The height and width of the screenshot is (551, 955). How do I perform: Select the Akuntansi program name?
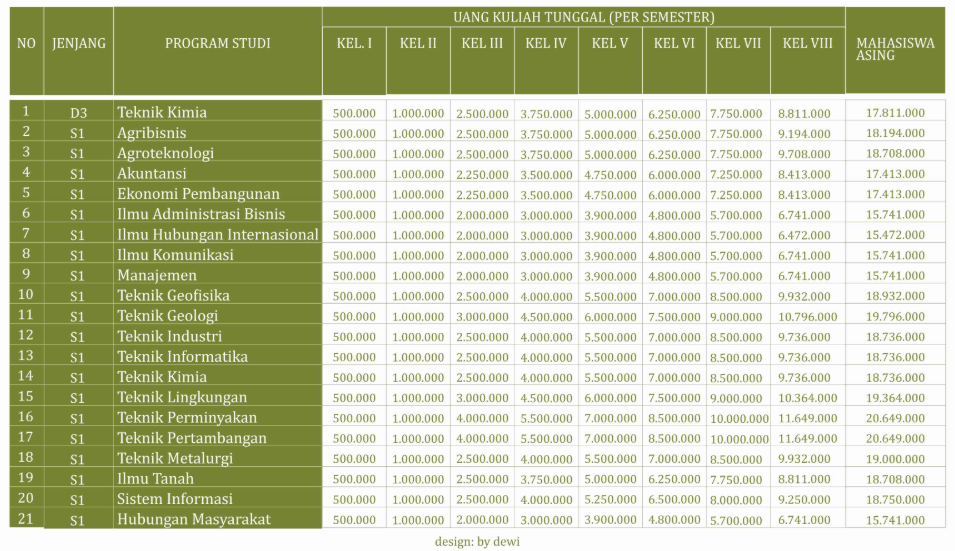pyautogui.click(x=152, y=174)
